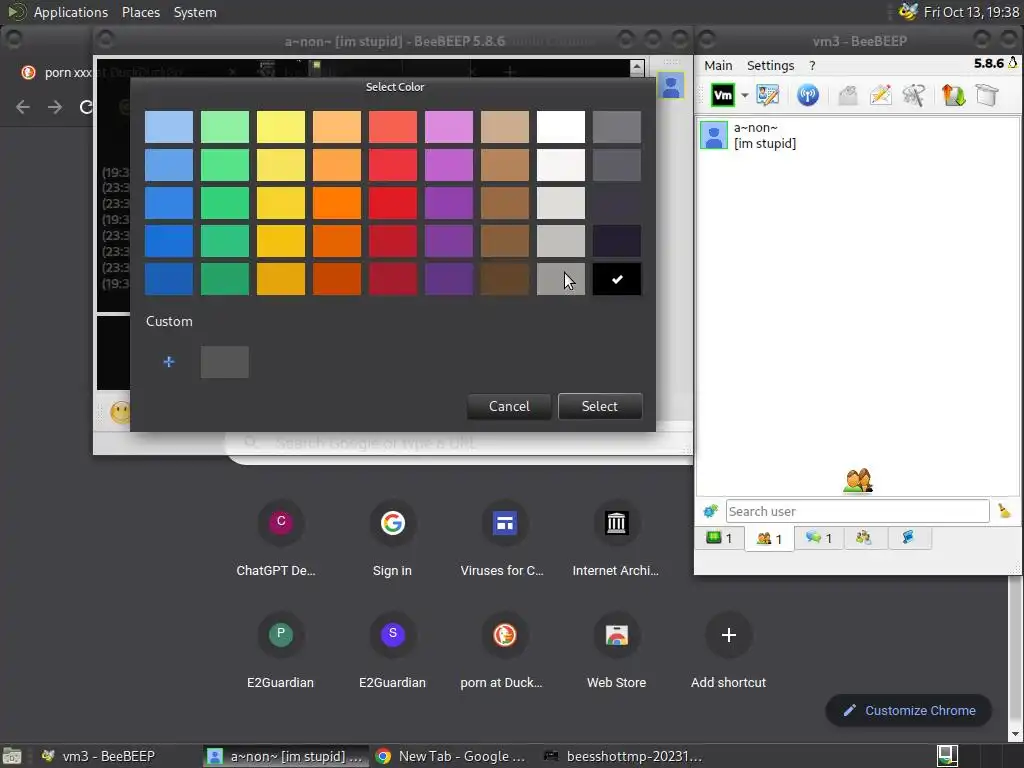The image size is (1024, 768).
Task: Switch to beesshottmp-20231... in the taskbar
Action: click(x=624, y=756)
